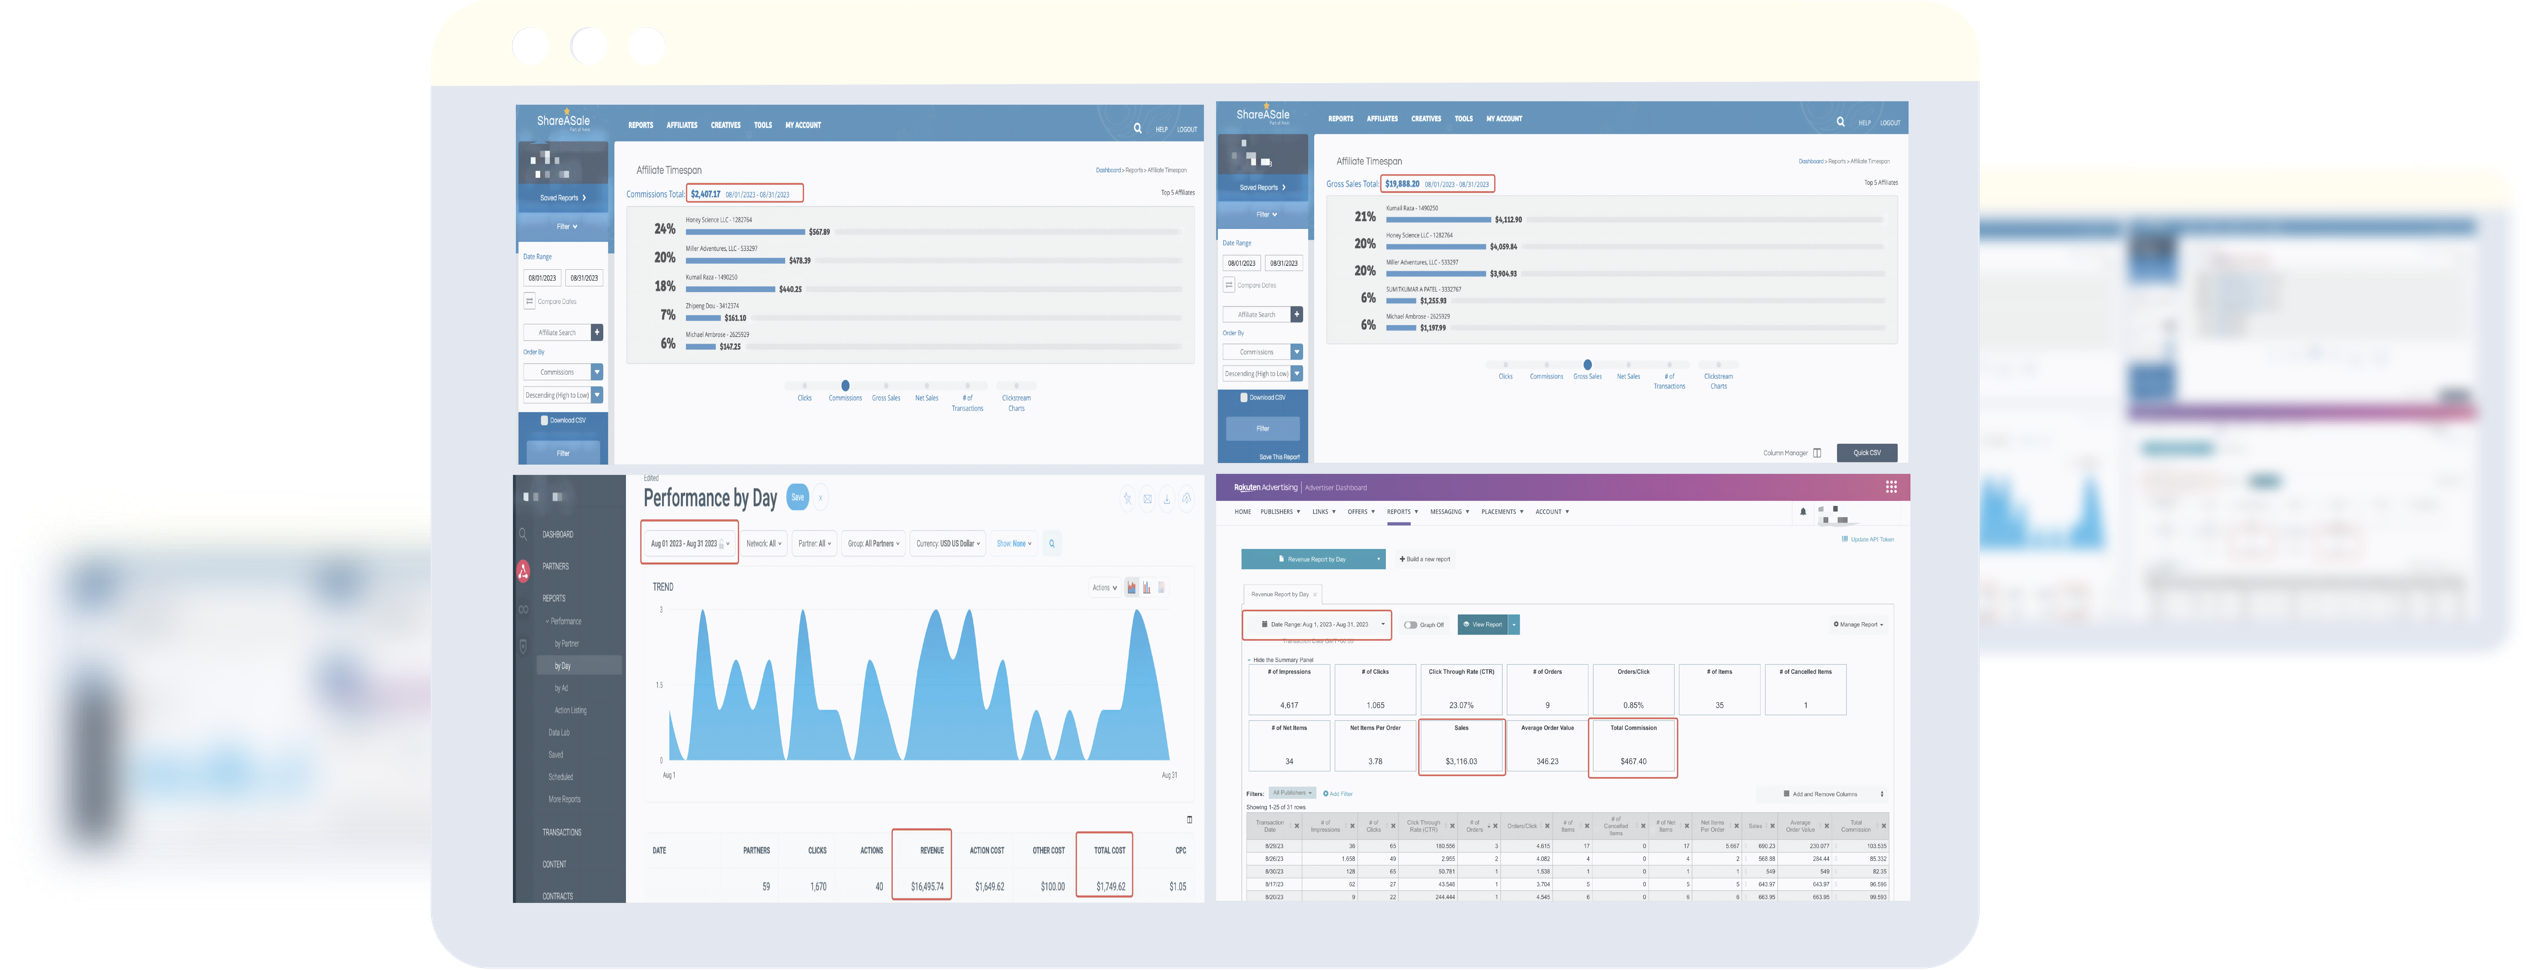The image size is (2526, 970).
Task: Click Affiliate Search field in Gross Sales panel
Action: [x=1256, y=314]
